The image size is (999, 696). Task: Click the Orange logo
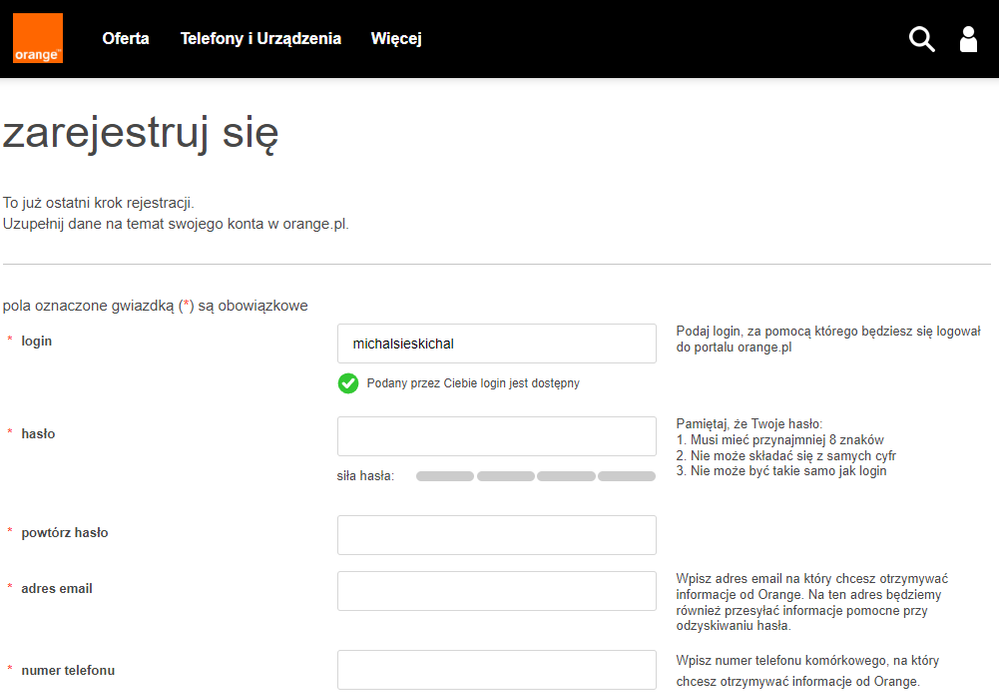pyautogui.click(x=38, y=39)
